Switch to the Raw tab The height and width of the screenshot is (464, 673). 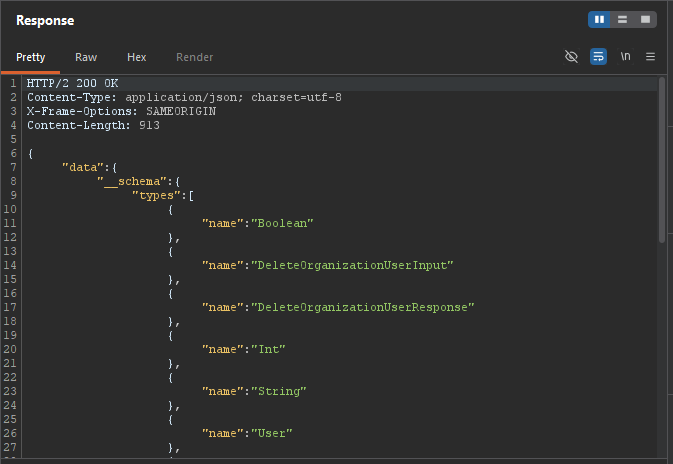pyautogui.click(x=86, y=58)
